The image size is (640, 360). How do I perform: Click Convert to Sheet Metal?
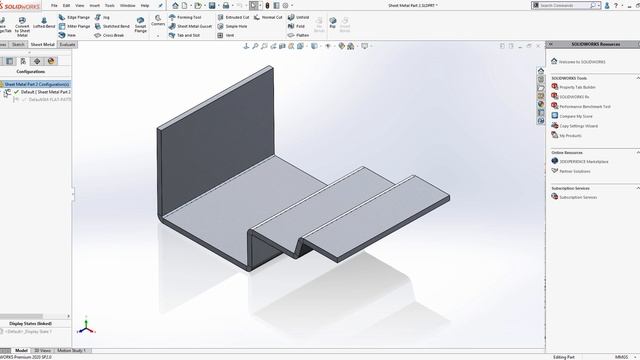tap(22, 27)
